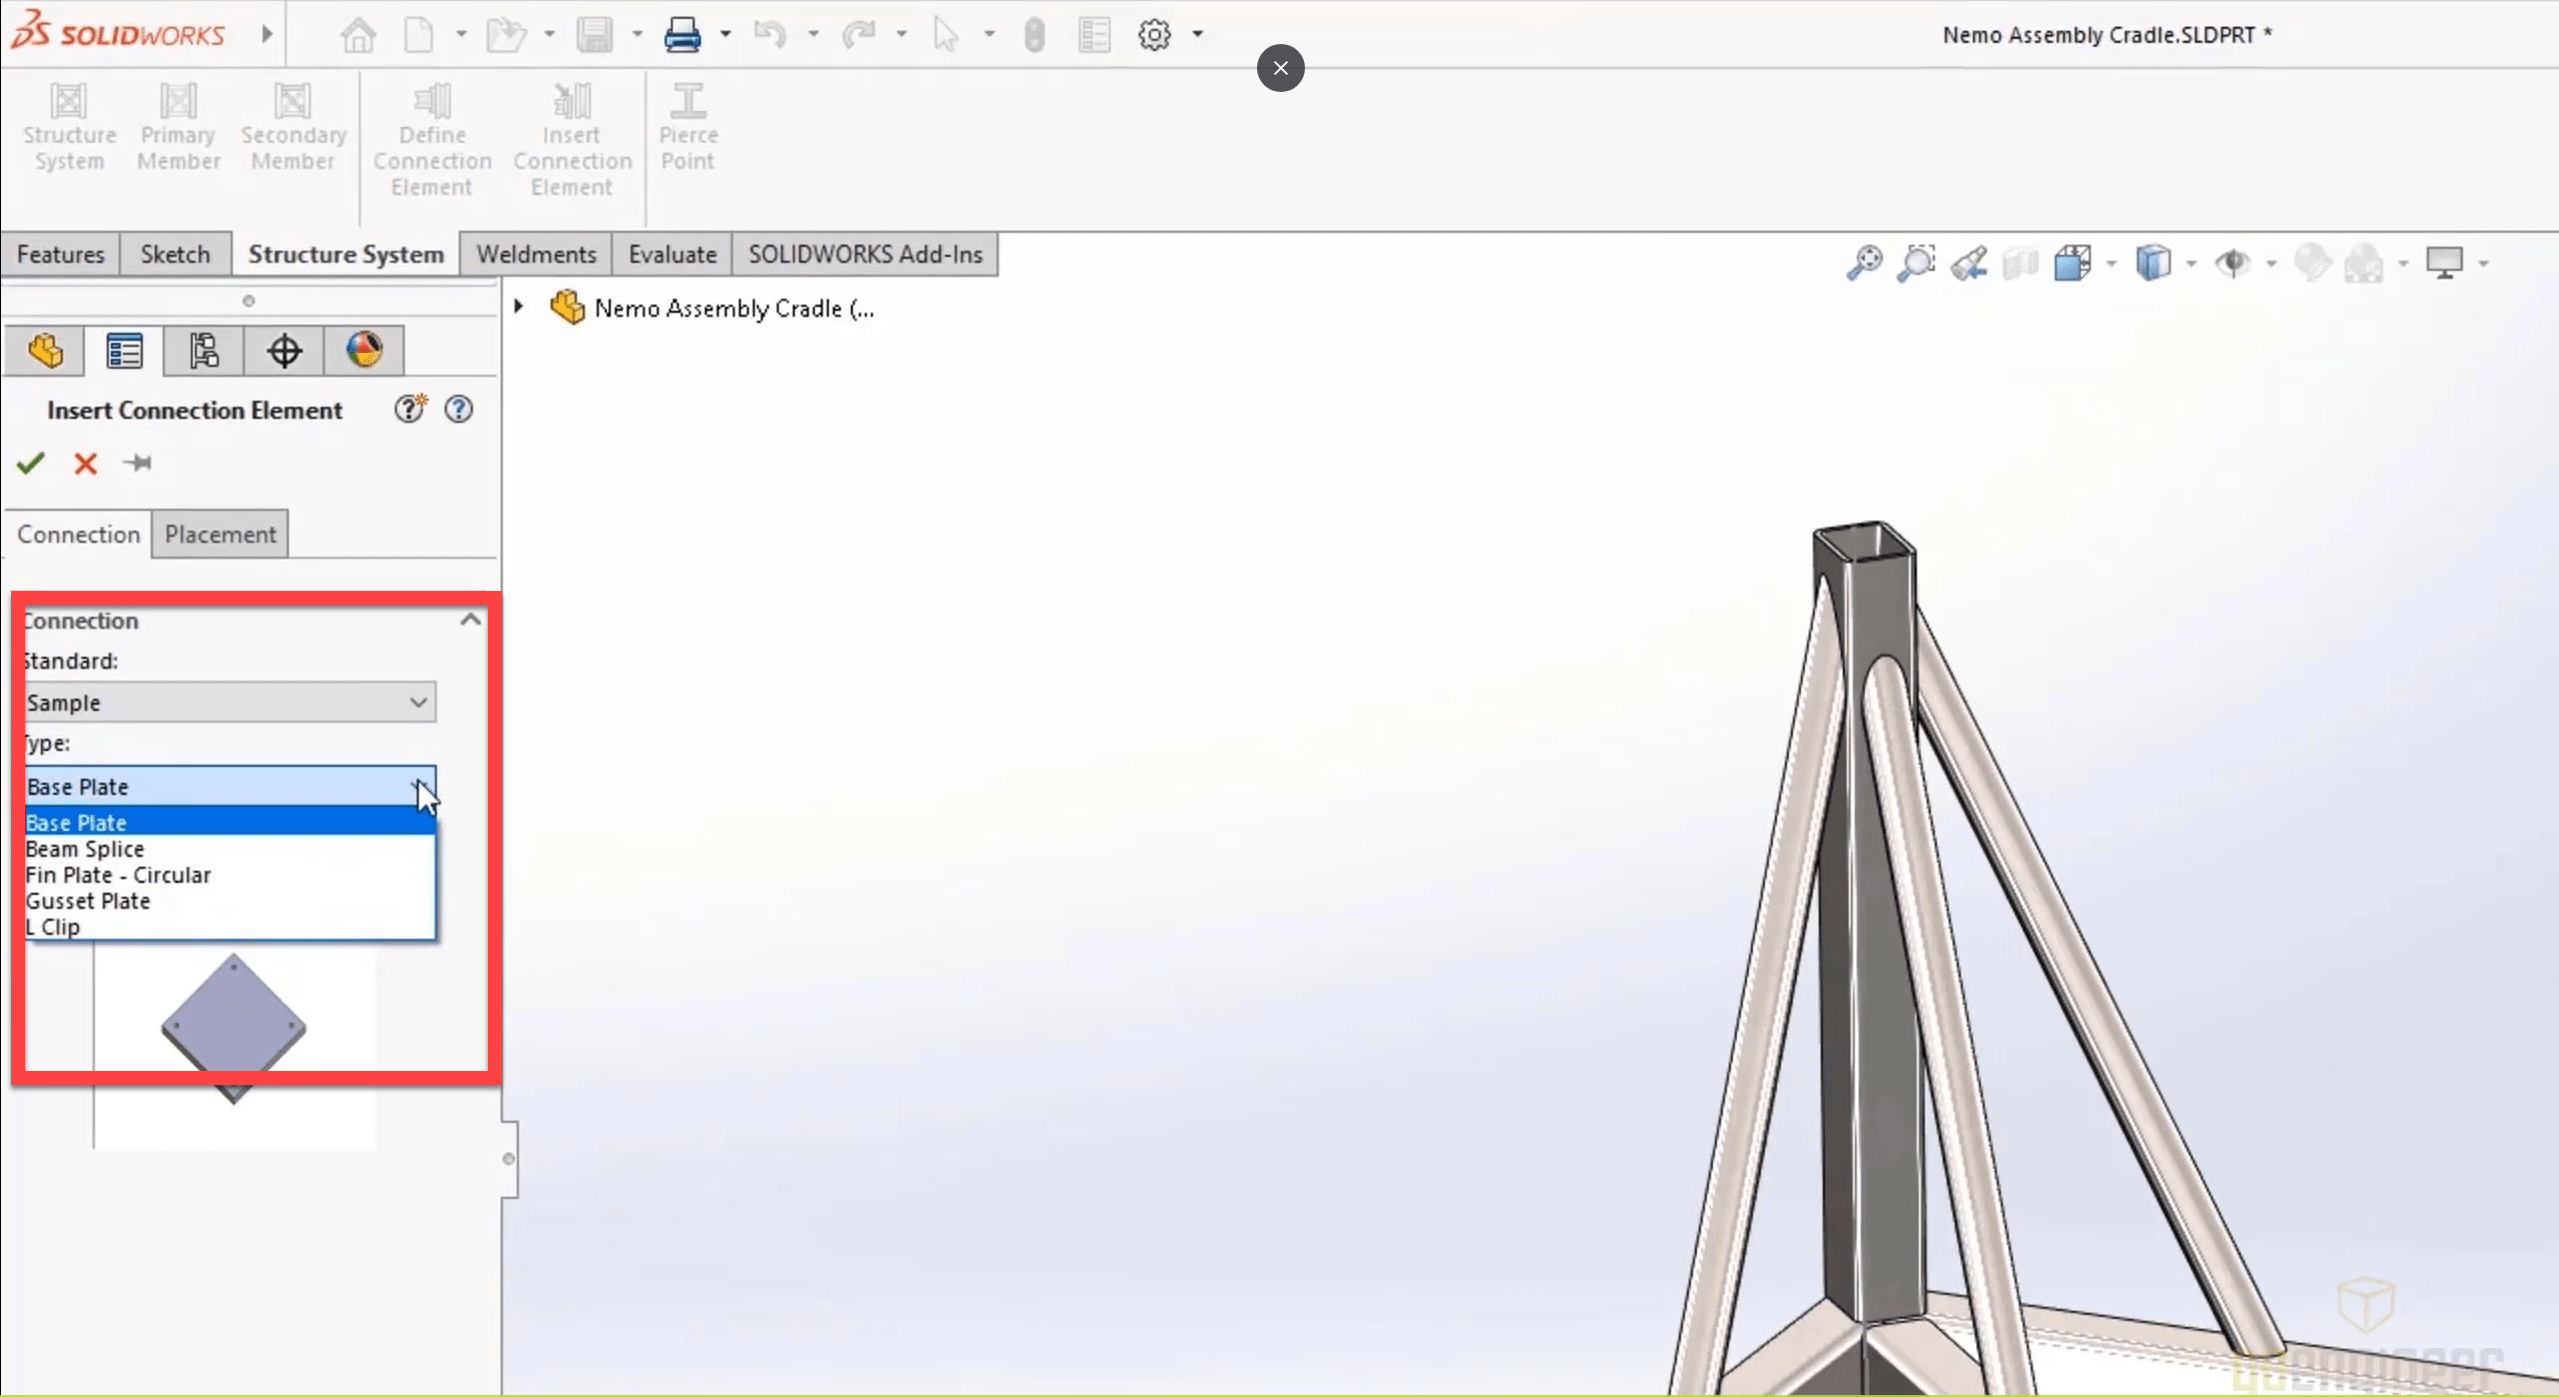Confirm with the green checkmark
The height and width of the screenshot is (1397, 2559).
pyautogui.click(x=31, y=462)
